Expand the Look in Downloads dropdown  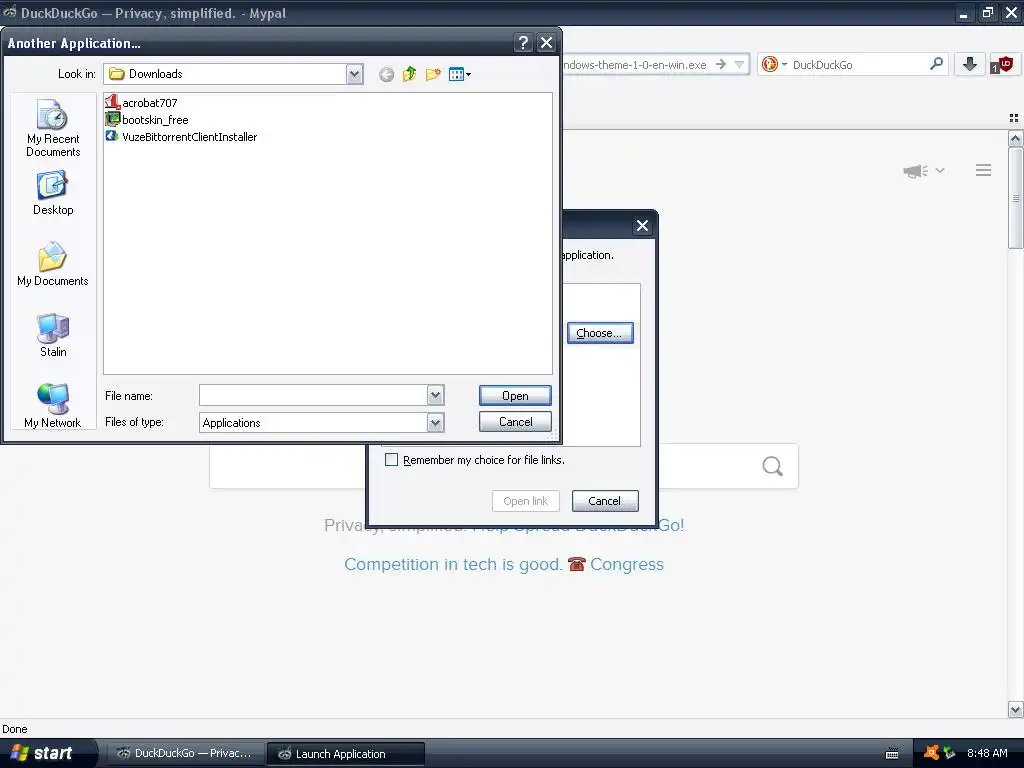[355, 74]
